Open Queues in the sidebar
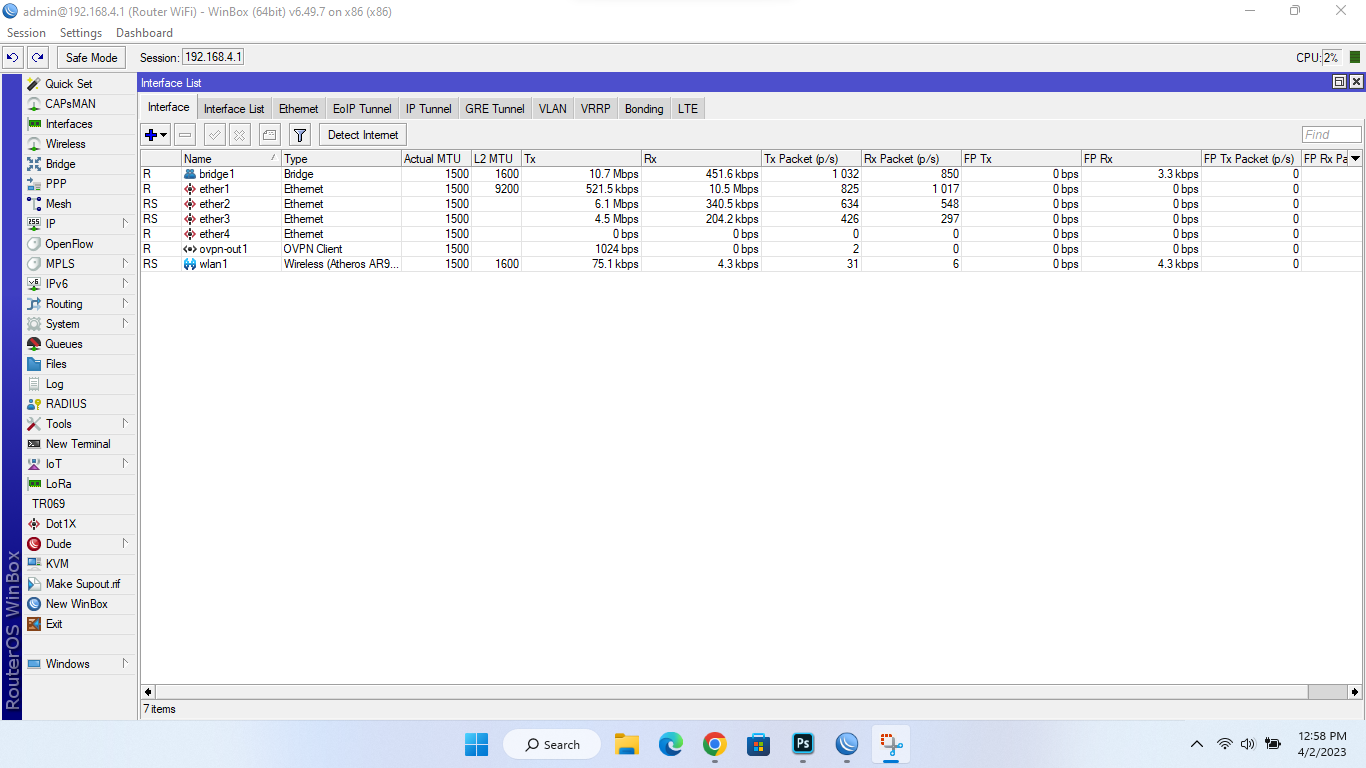This screenshot has height=768, width=1366. click(80, 344)
